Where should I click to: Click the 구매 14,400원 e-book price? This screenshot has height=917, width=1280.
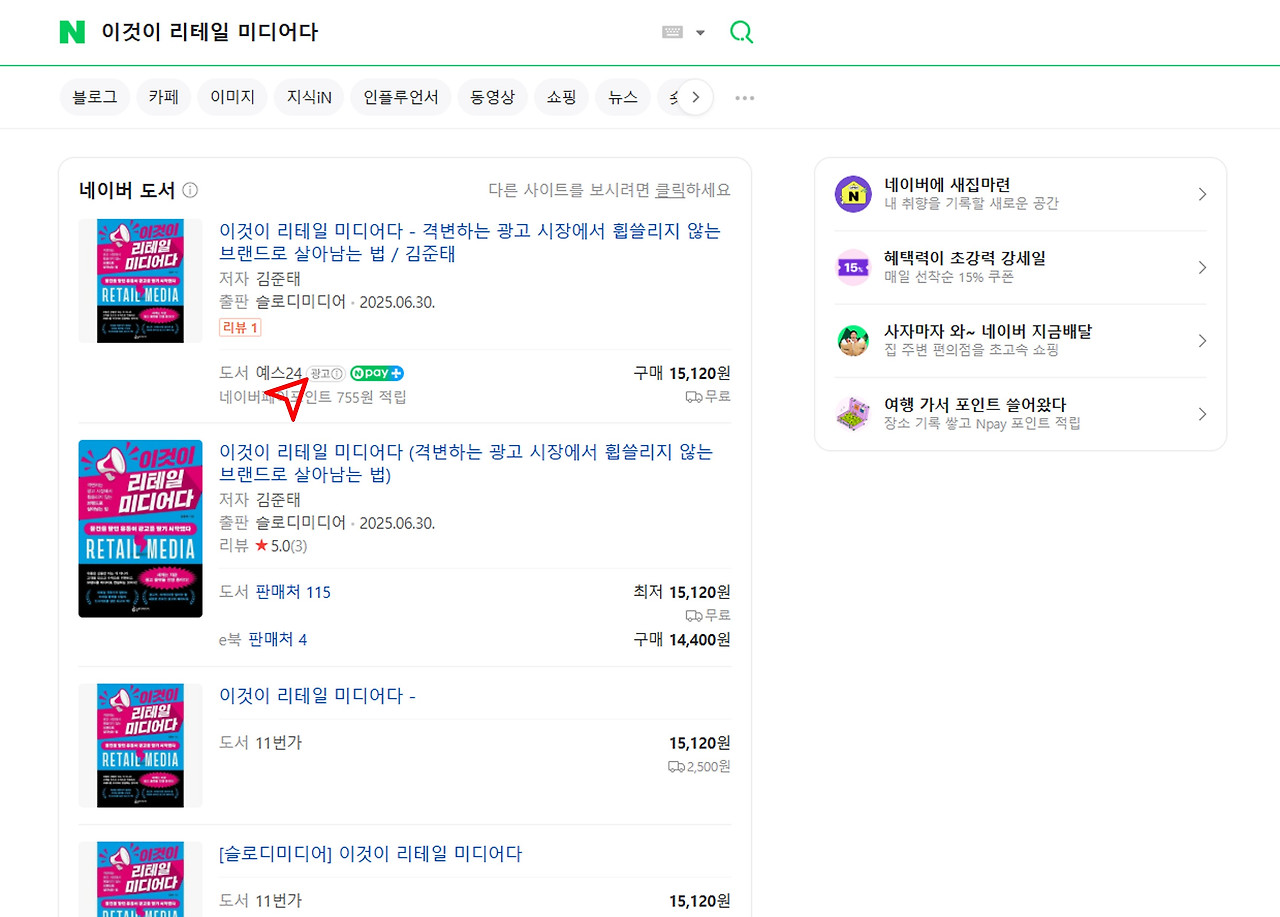682,640
